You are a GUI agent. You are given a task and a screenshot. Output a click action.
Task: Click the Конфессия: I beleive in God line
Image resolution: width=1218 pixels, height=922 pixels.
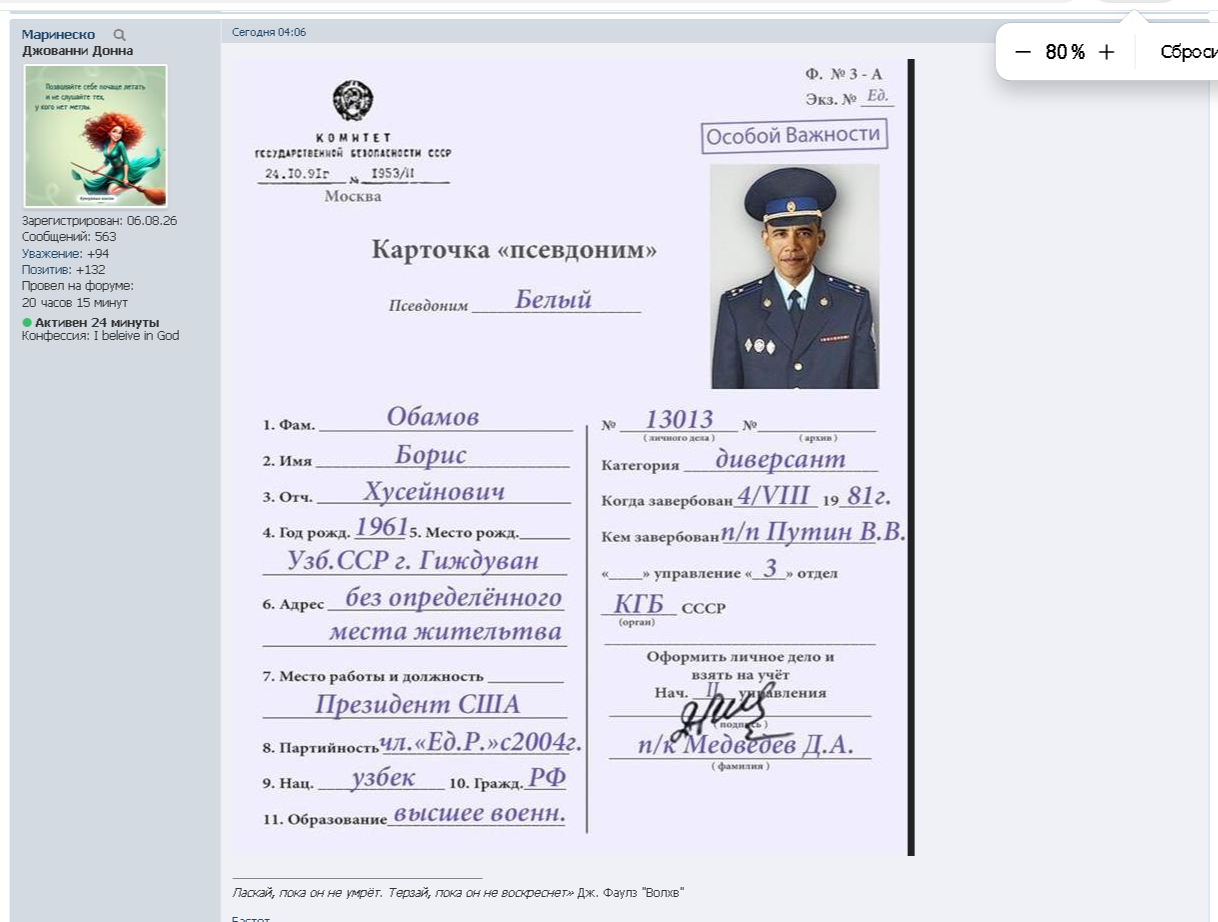tap(100, 336)
